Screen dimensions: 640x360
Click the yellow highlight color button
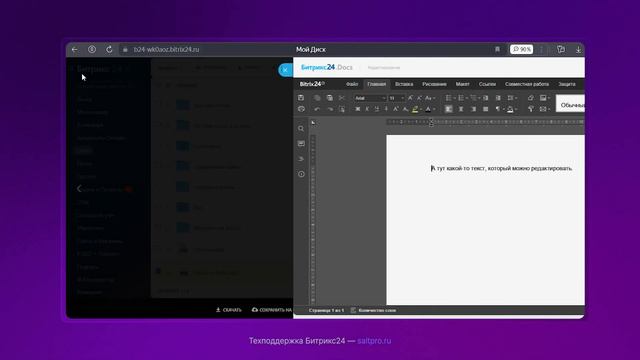[x=415, y=109]
